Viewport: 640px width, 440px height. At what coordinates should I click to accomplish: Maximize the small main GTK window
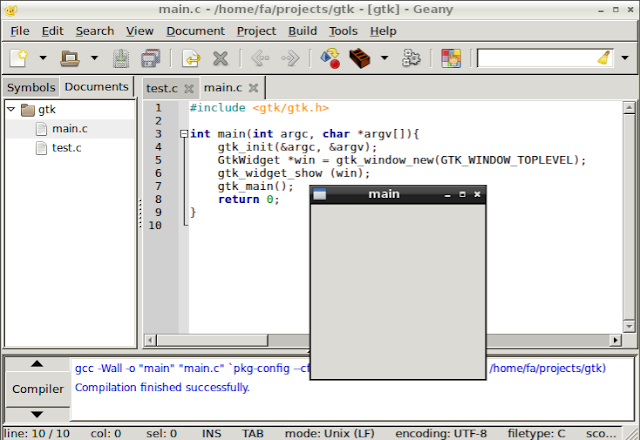point(462,194)
